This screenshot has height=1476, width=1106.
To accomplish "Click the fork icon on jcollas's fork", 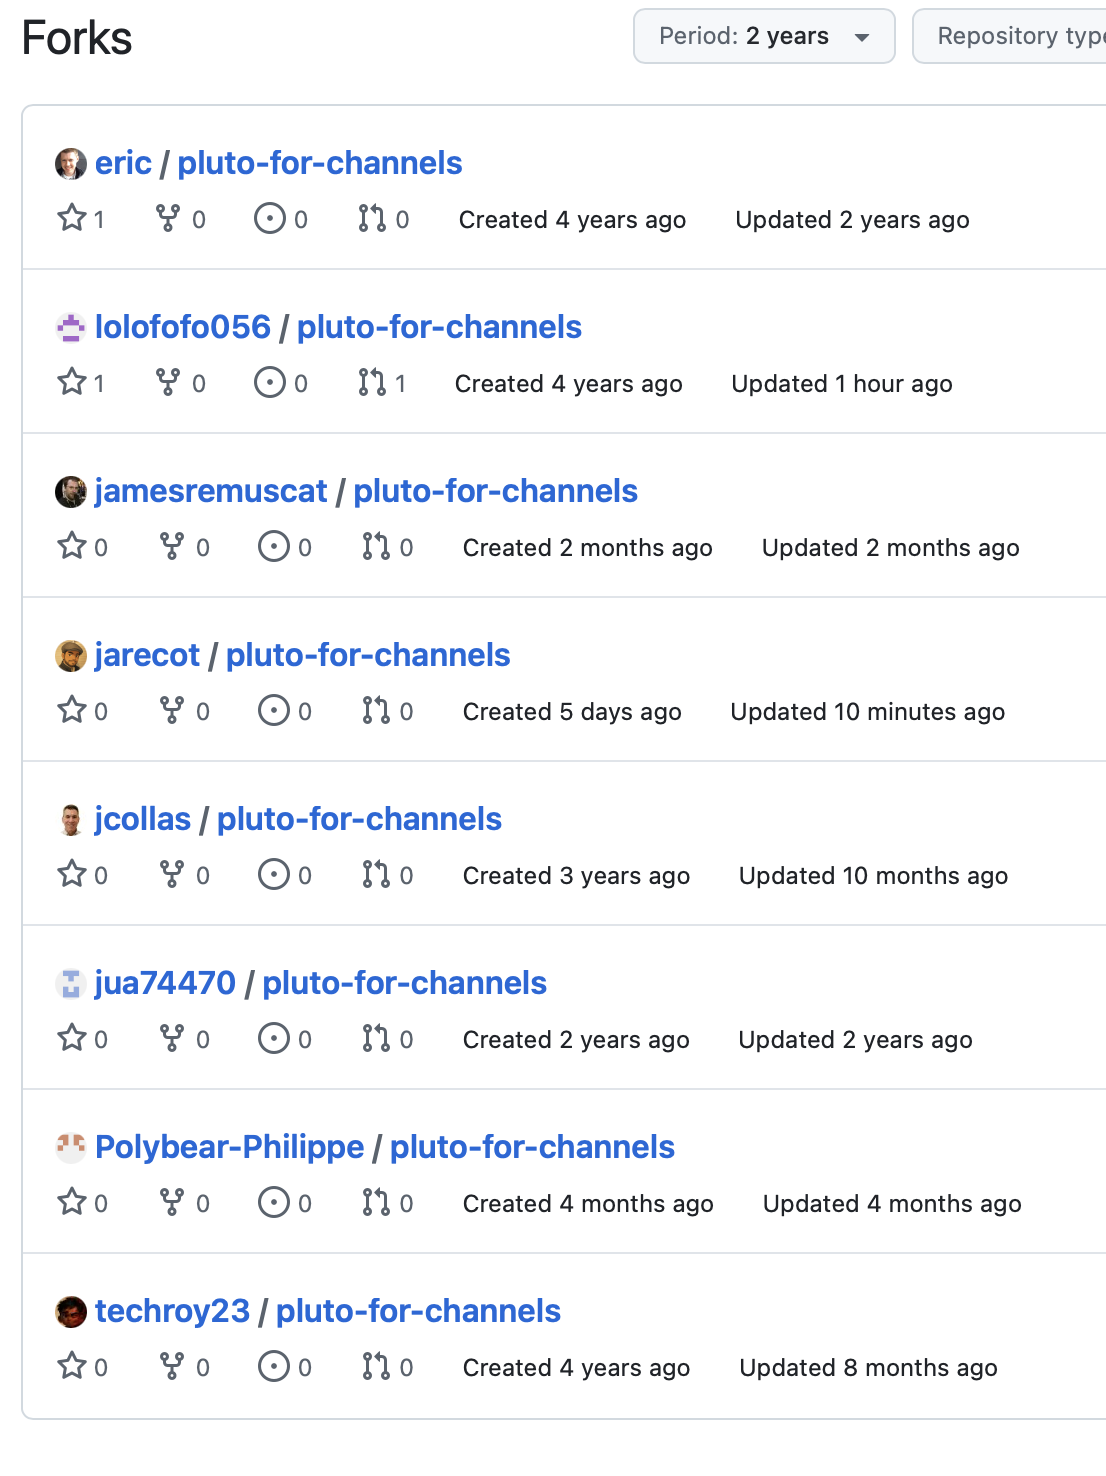I will [172, 874].
